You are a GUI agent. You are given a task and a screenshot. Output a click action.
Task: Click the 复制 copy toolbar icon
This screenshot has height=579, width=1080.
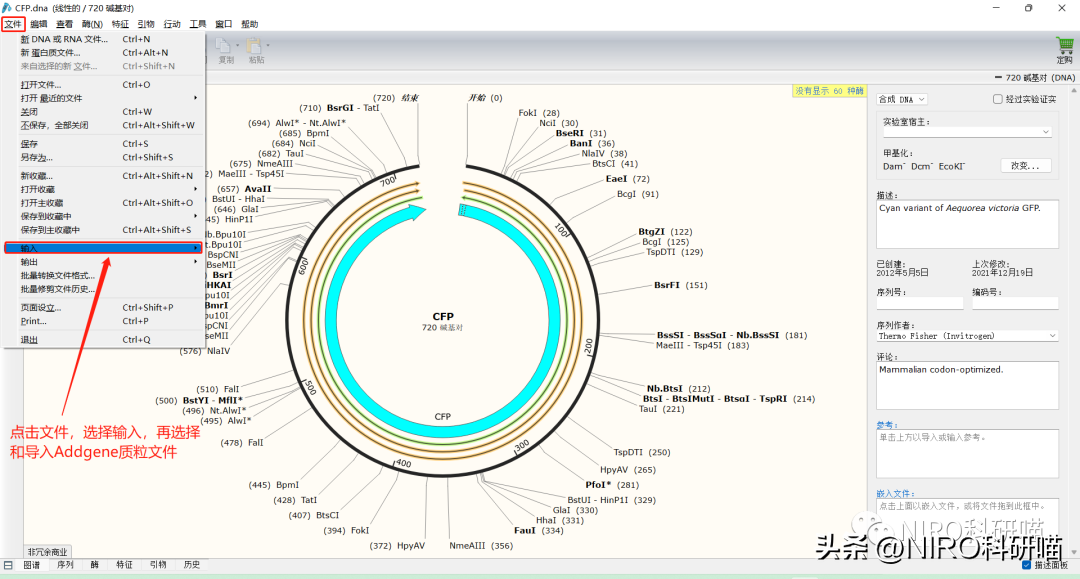pyautogui.click(x=226, y=46)
